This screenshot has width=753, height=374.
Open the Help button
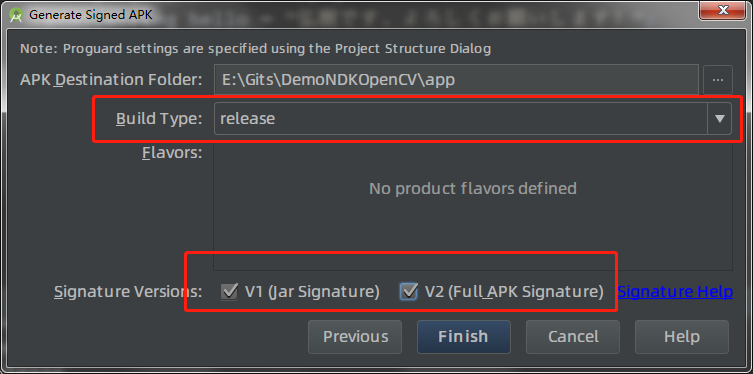(682, 337)
